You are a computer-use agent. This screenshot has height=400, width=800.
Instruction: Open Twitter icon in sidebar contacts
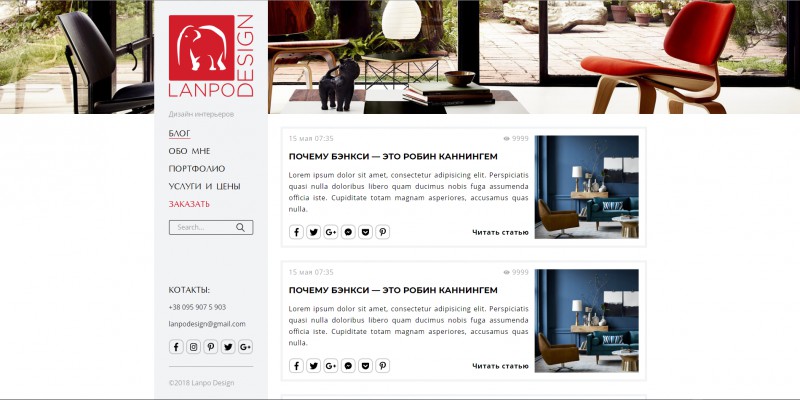tap(228, 347)
